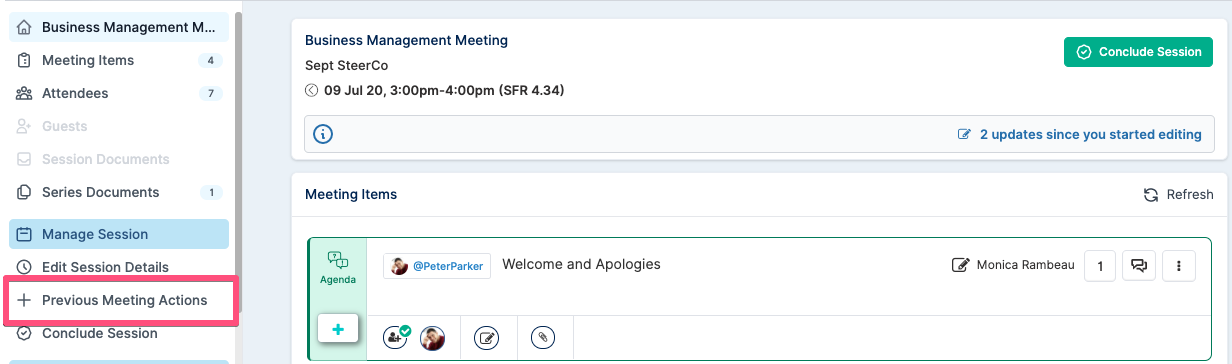Click the green plus add item button

pyautogui.click(x=339, y=328)
